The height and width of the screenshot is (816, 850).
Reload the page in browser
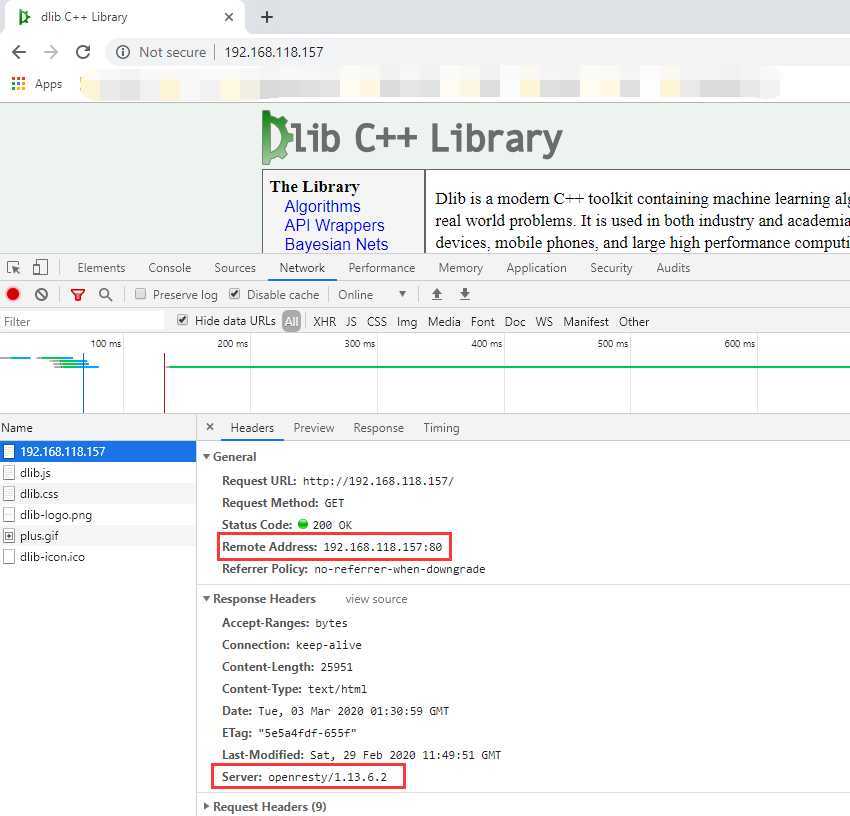[83, 52]
